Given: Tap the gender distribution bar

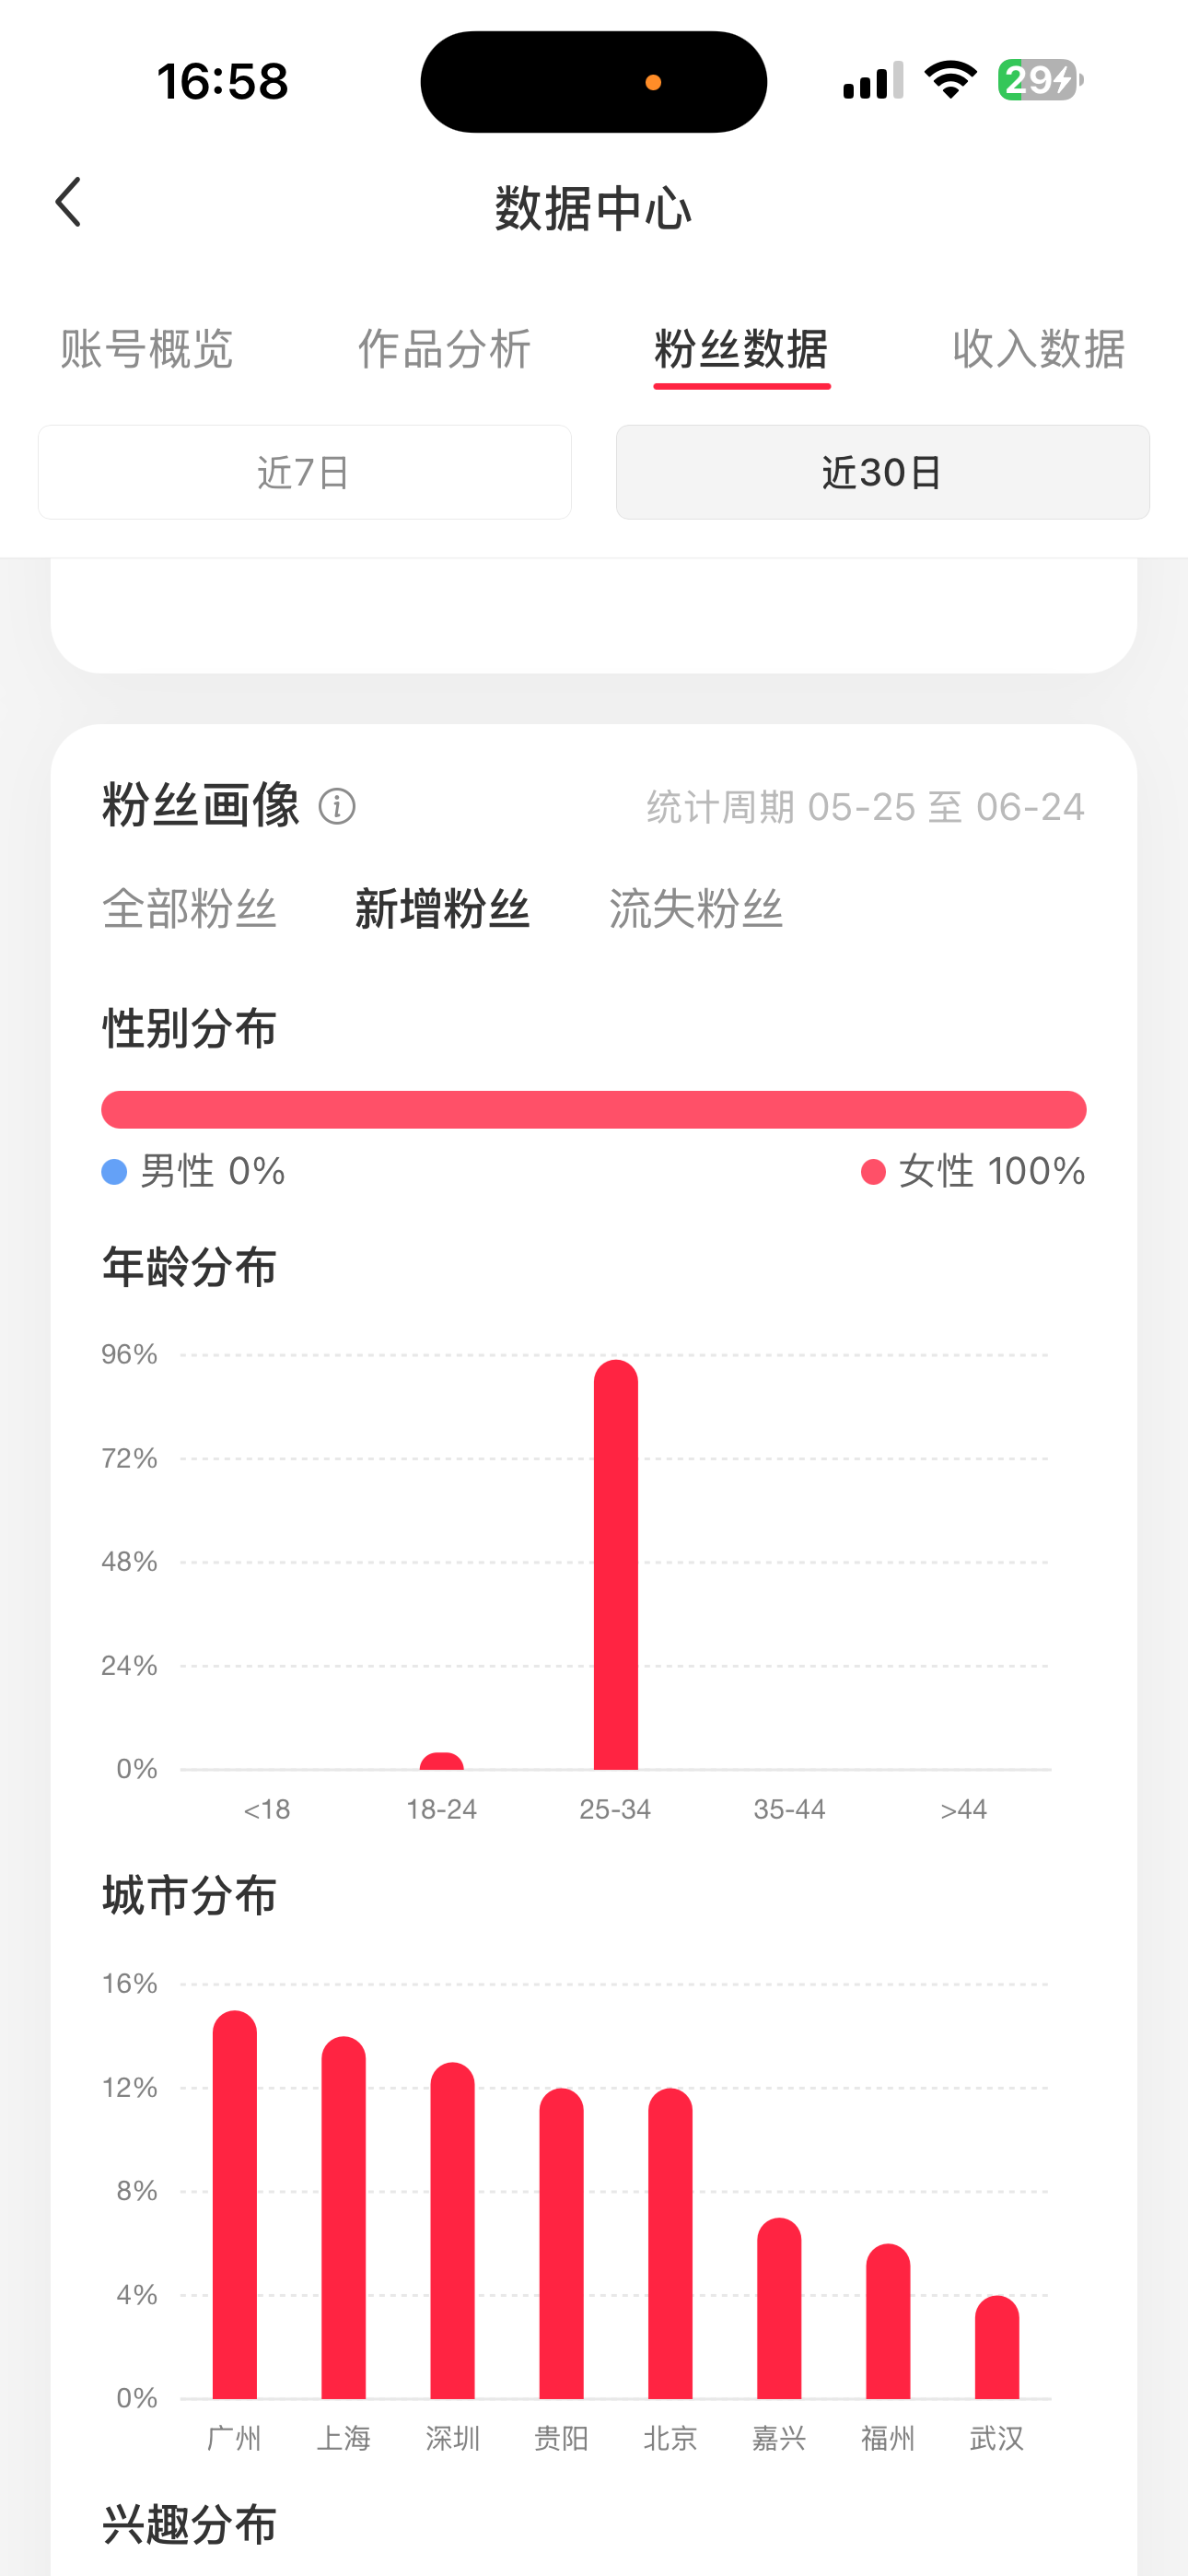Looking at the screenshot, I should pyautogui.click(x=594, y=1110).
